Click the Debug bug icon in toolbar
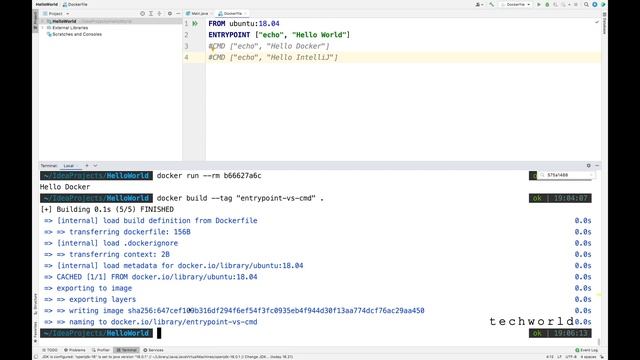This screenshot has width=640, height=360. click(x=547, y=4)
